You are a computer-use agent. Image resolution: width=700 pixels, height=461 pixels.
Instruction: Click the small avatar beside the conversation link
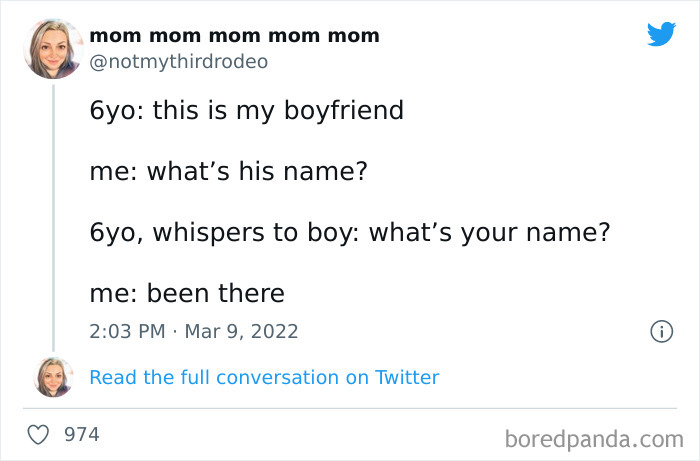click(x=53, y=377)
